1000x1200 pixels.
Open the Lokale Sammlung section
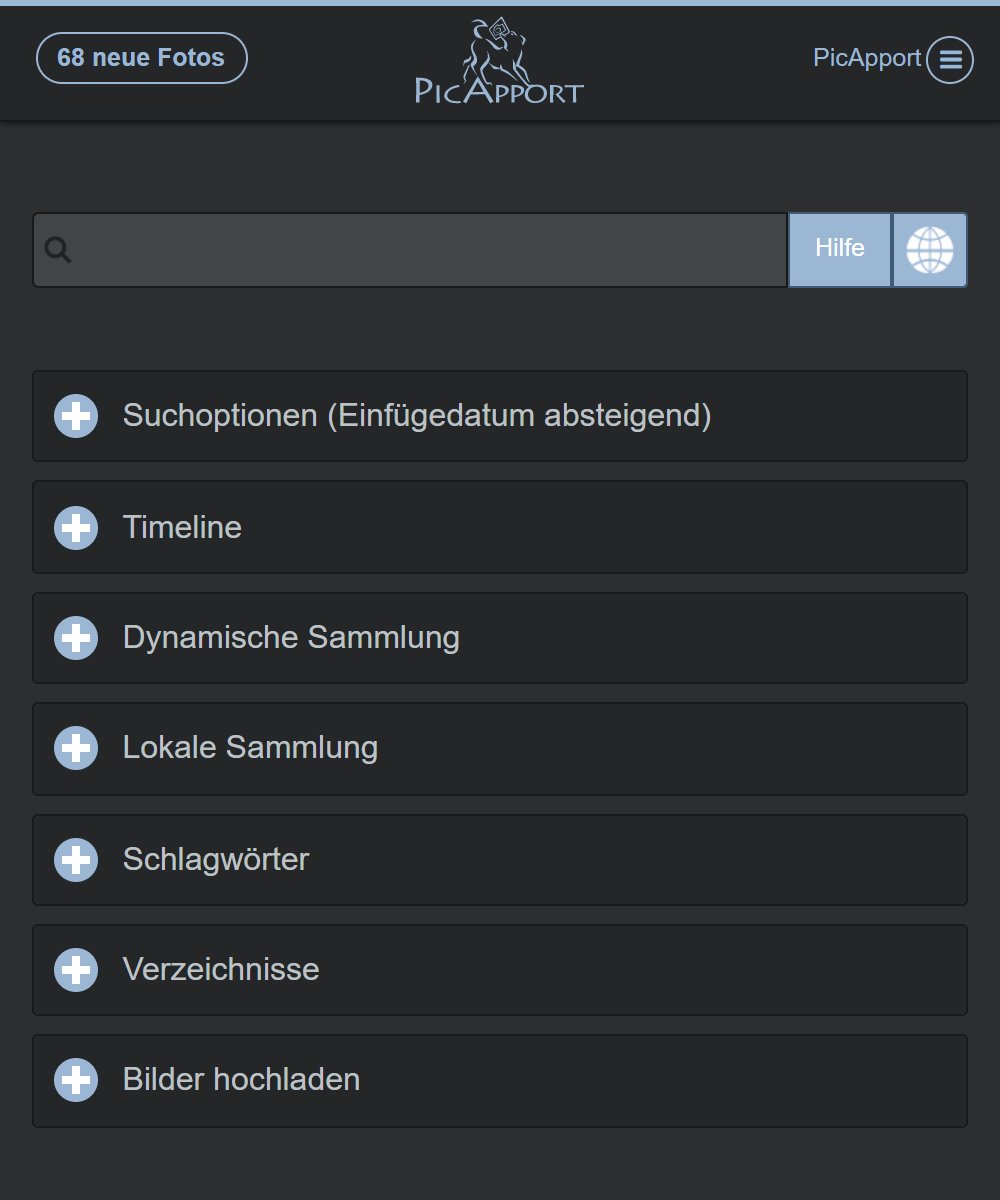(x=250, y=748)
